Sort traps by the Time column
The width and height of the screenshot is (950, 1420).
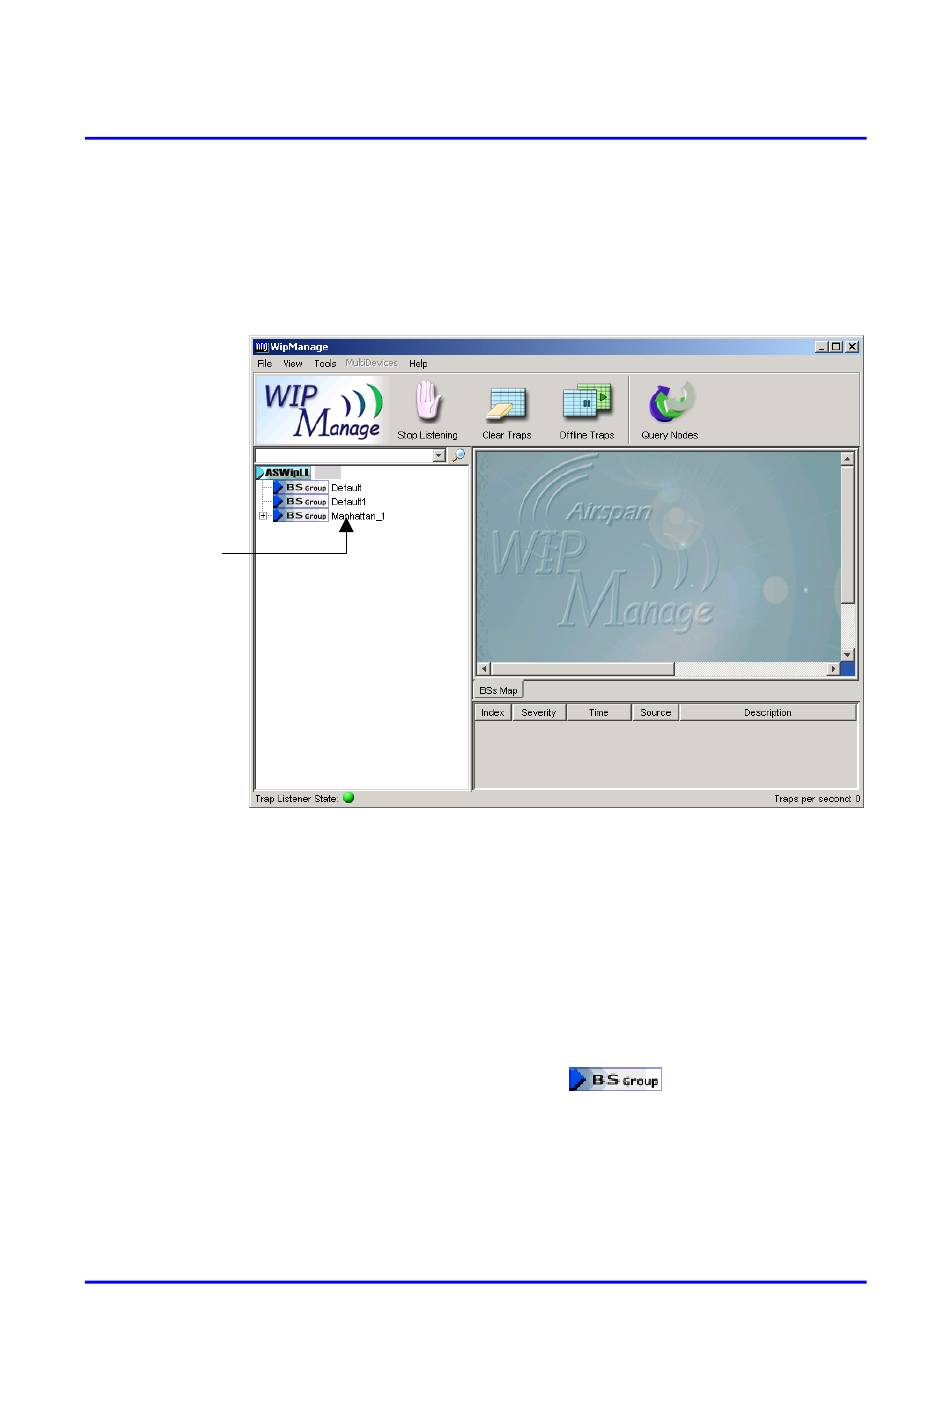click(x=598, y=713)
